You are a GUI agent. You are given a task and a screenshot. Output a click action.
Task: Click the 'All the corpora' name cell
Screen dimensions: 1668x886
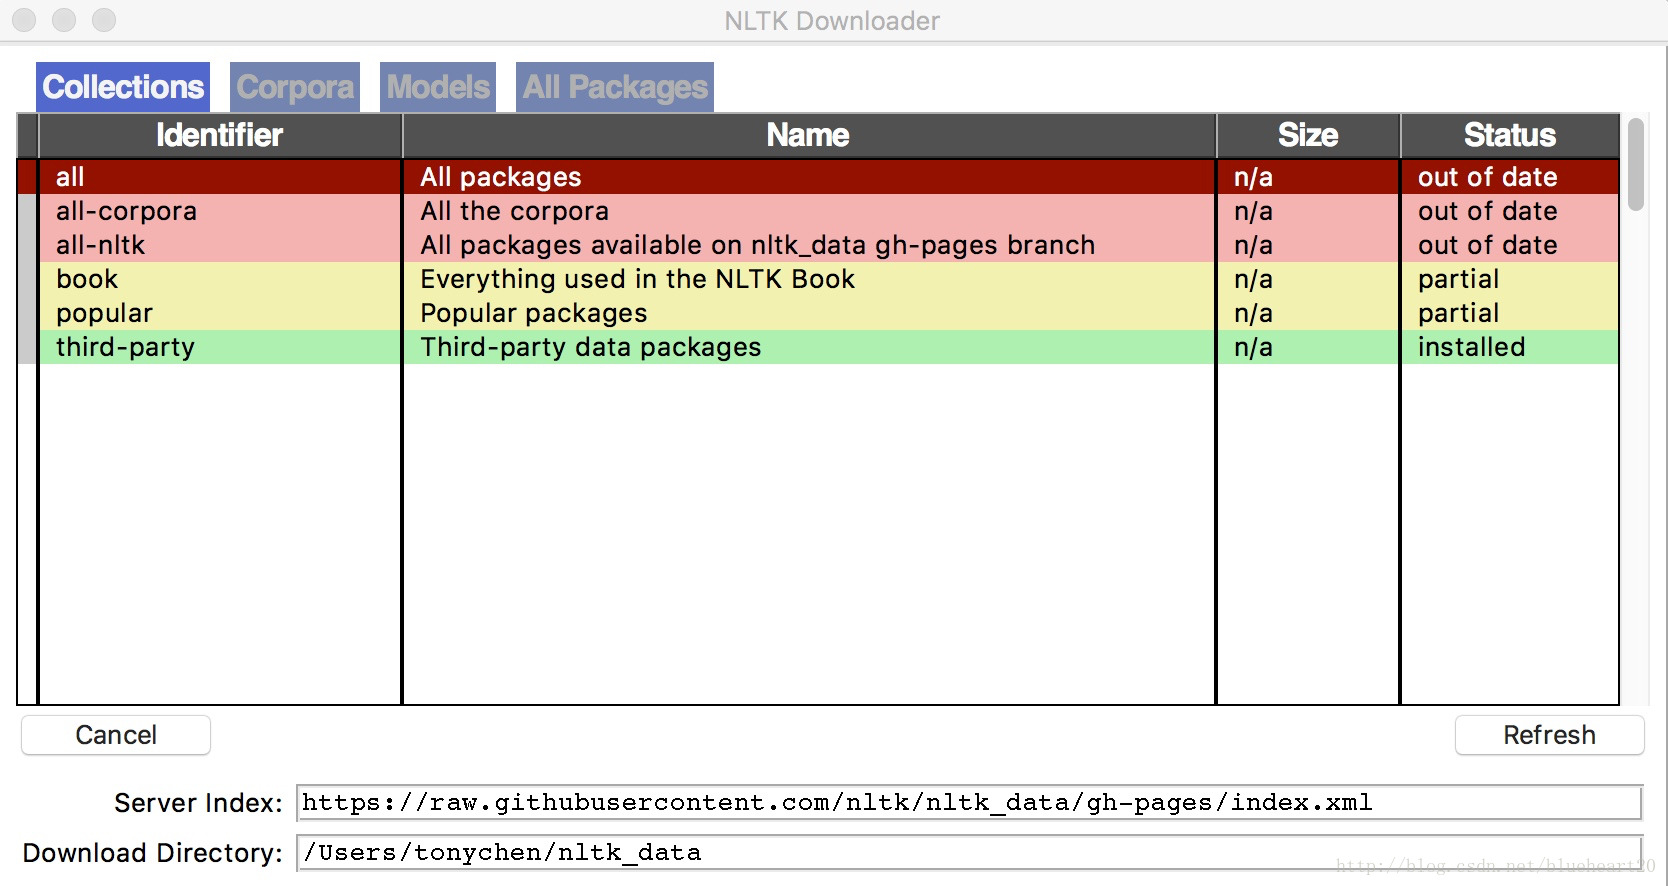pyautogui.click(x=810, y=211)
